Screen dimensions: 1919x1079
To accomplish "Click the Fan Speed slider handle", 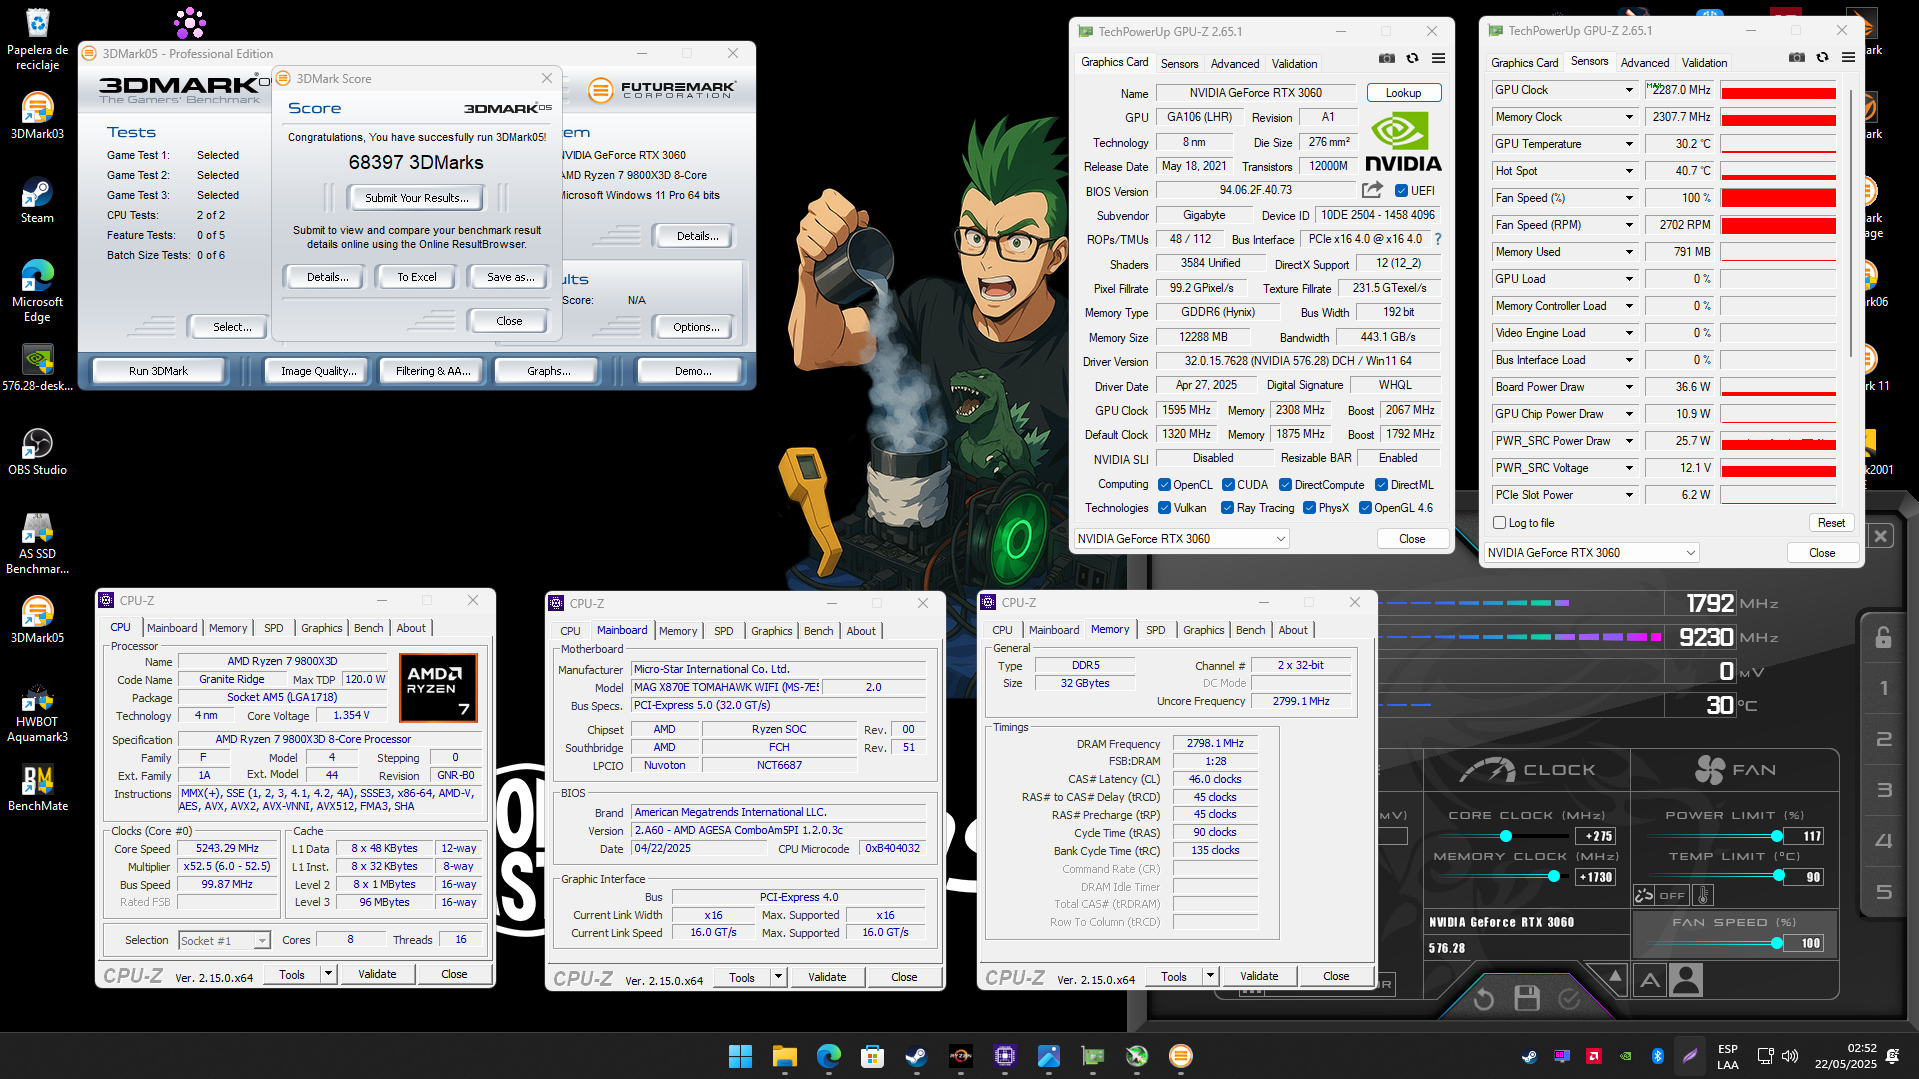I will pos(1776,943).
